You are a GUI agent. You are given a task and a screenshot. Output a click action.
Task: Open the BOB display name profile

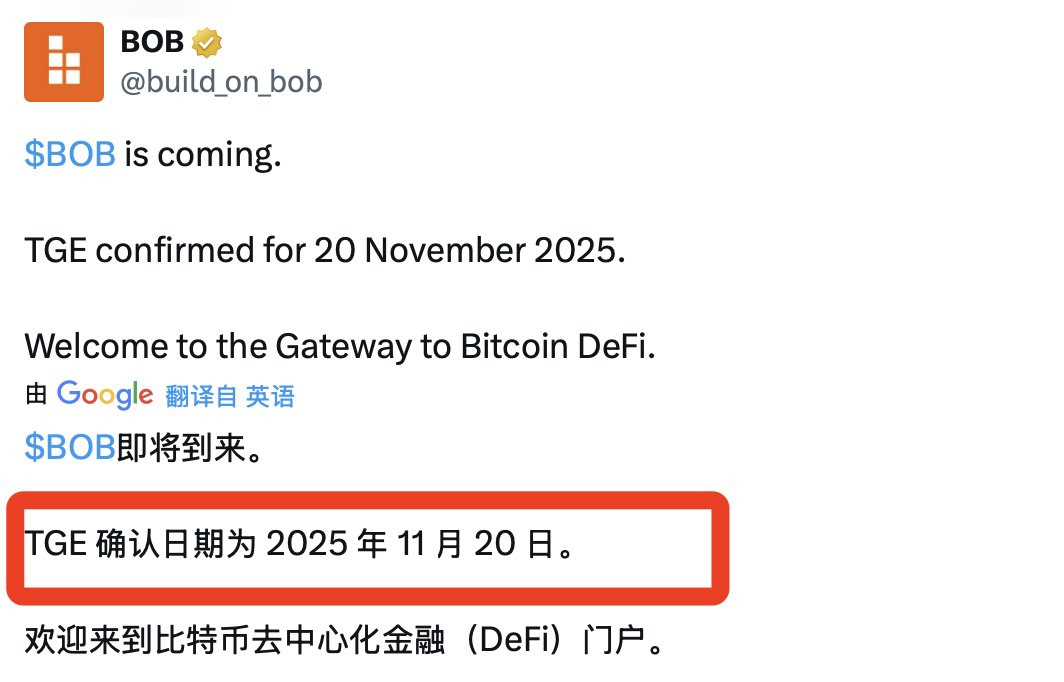click(151, 42)
